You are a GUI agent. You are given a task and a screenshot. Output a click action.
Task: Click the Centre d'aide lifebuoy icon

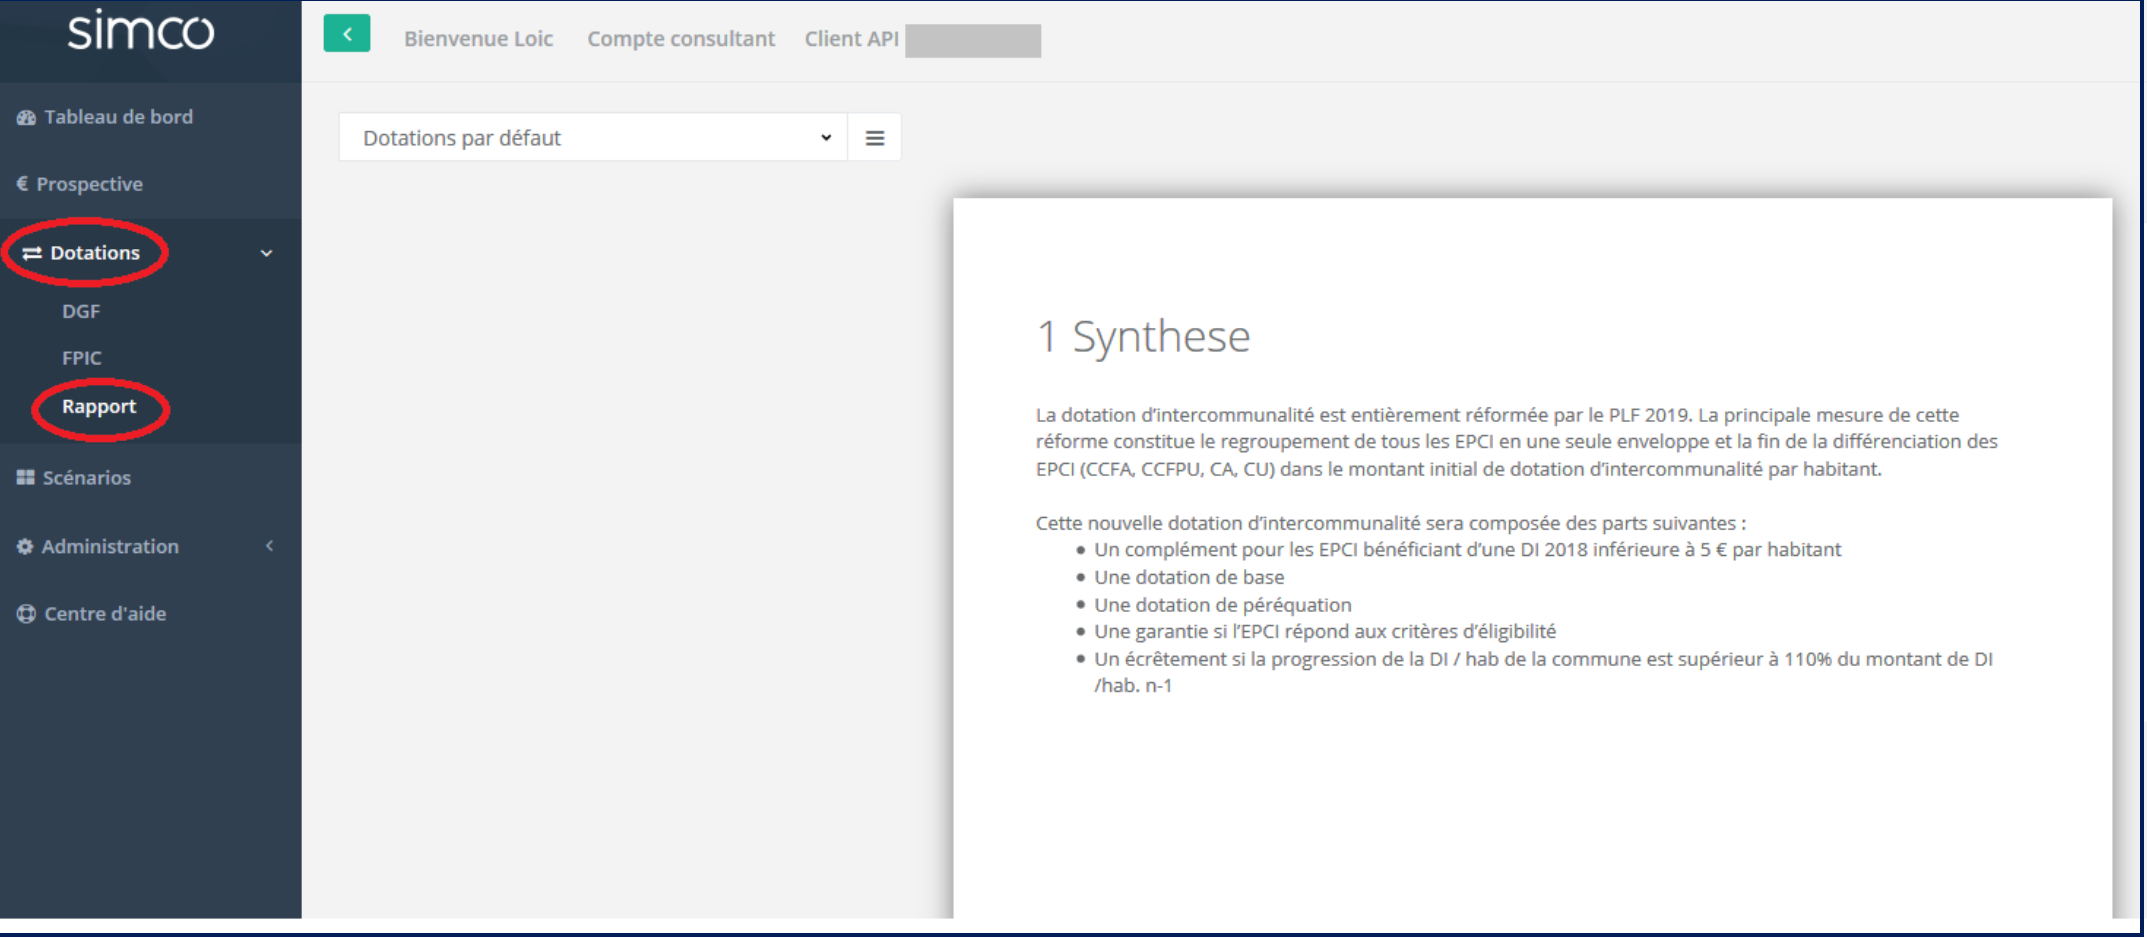(26, 614)
